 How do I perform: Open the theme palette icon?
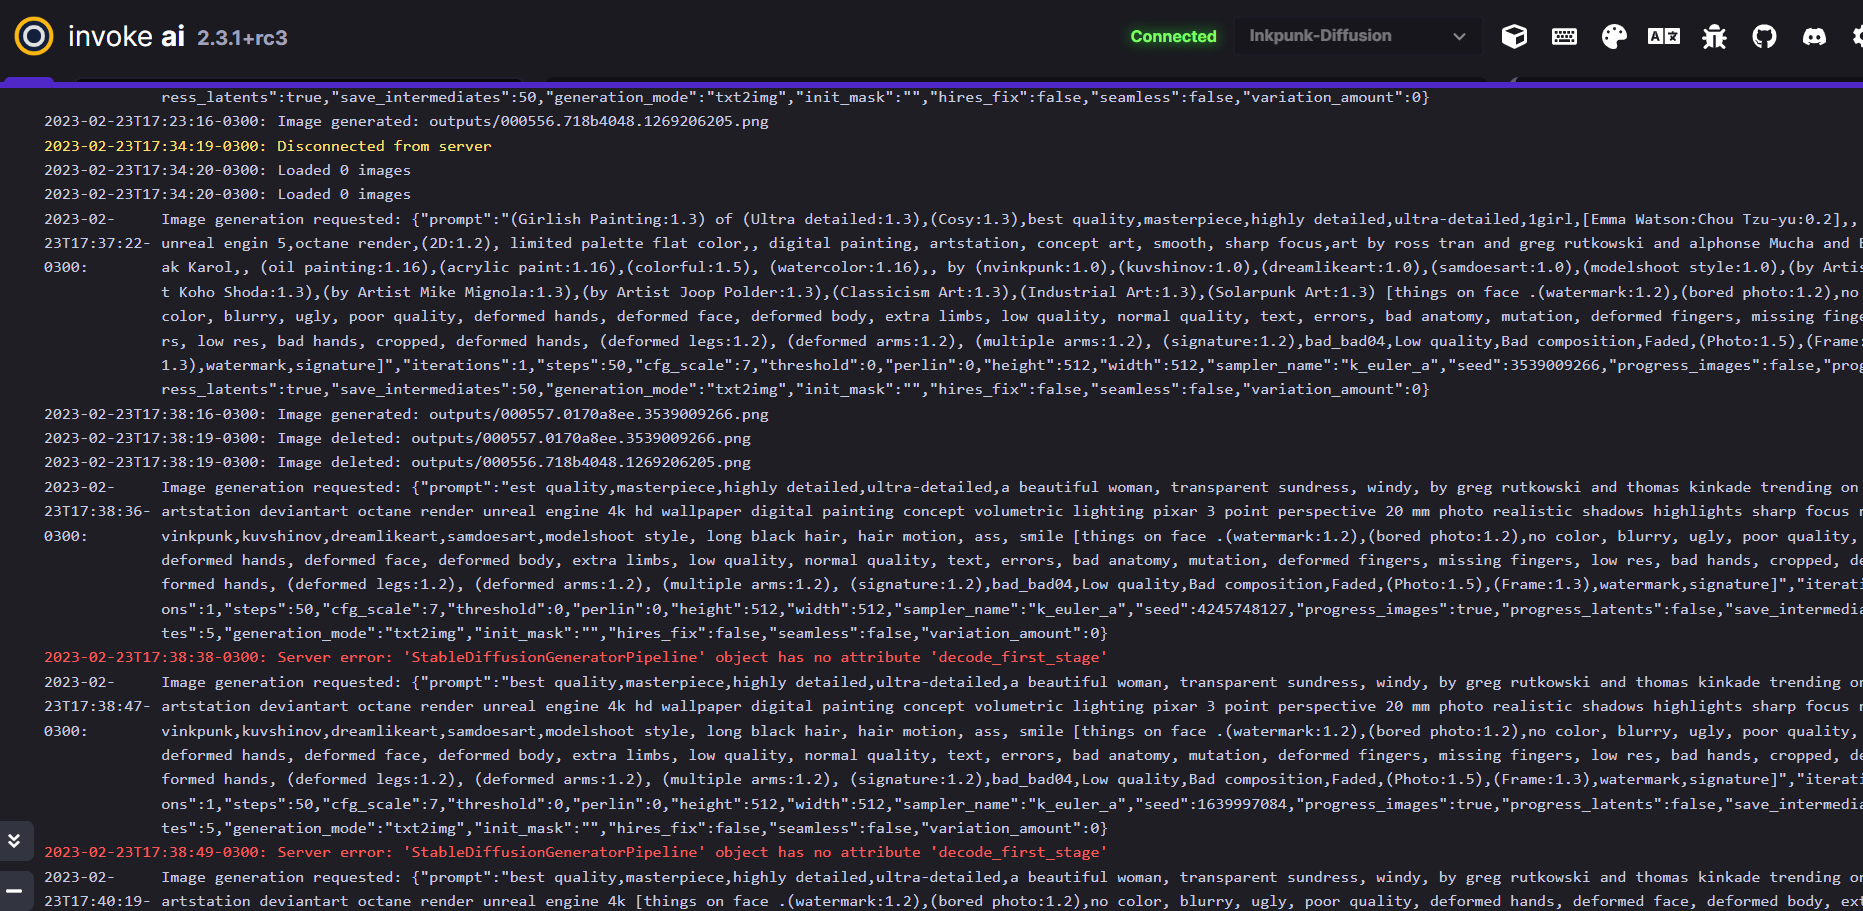click(1614, 37)
